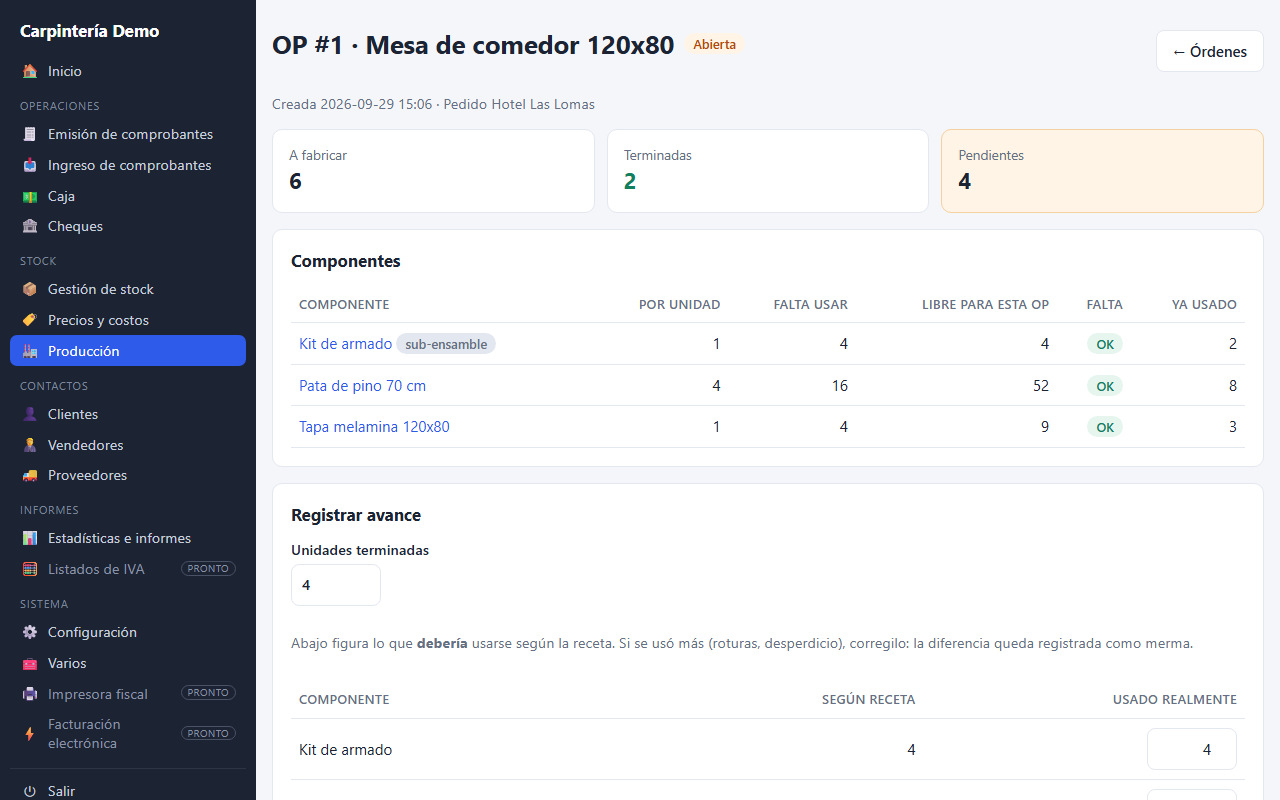Viewport: 1280px width, 800px height.
Task: Click the inbox icon for Ingreso de comprobantes
Action: (x=30, y=165)
